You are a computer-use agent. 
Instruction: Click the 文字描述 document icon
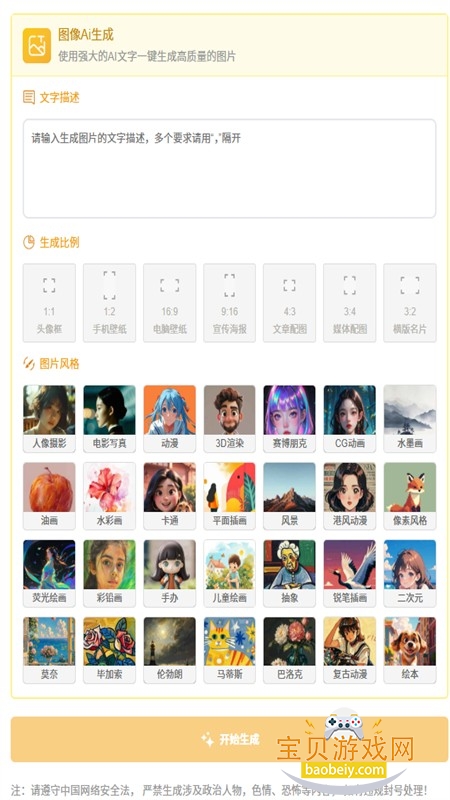point(29,97)
